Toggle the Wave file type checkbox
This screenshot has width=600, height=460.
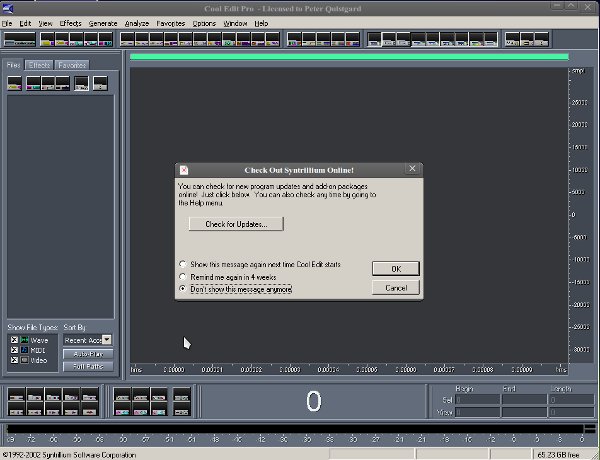pos(14,340)
